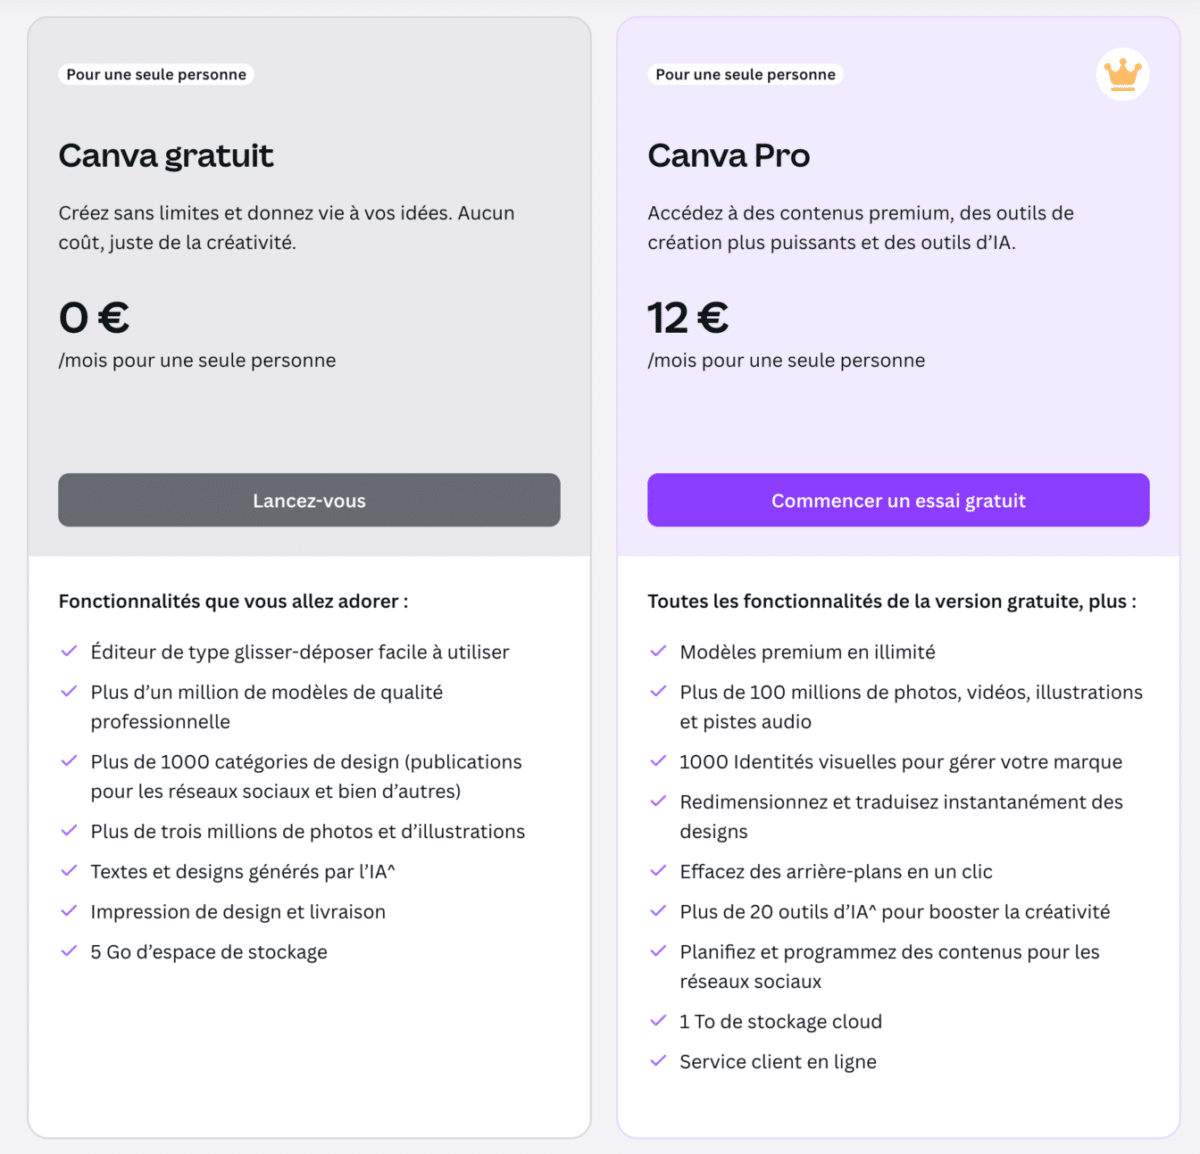Select the checkmark beside 'Effacez des arrière-plans en un clic'
This screenshot has height=1154, width=1200.
658,871
